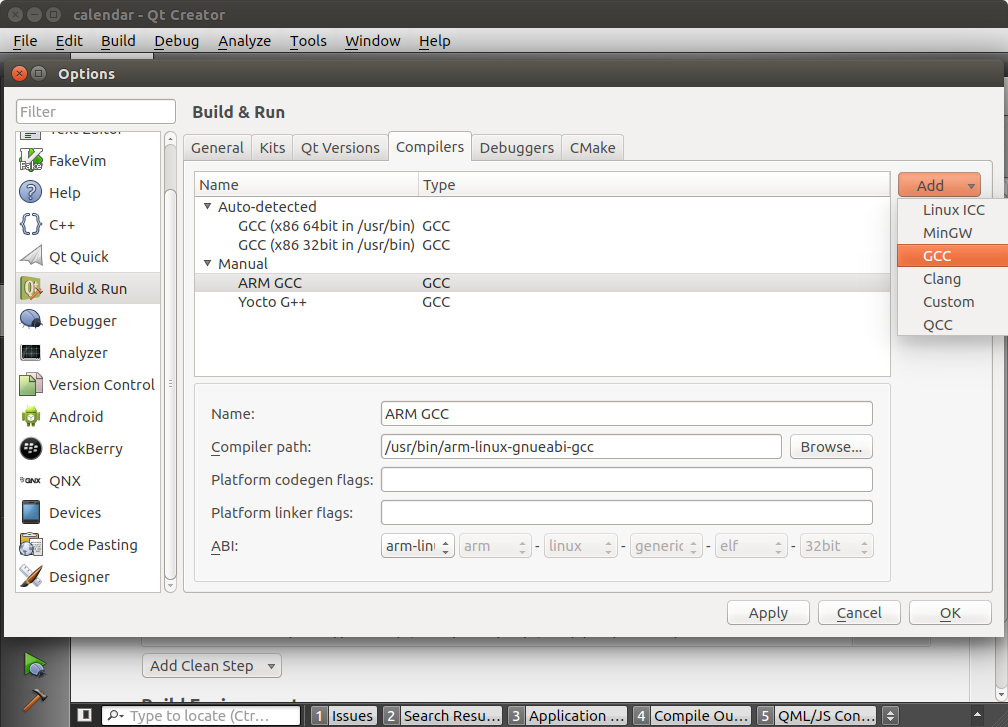Click the OK button
The width and height of the screenshot is (1008, 727).
950,613
